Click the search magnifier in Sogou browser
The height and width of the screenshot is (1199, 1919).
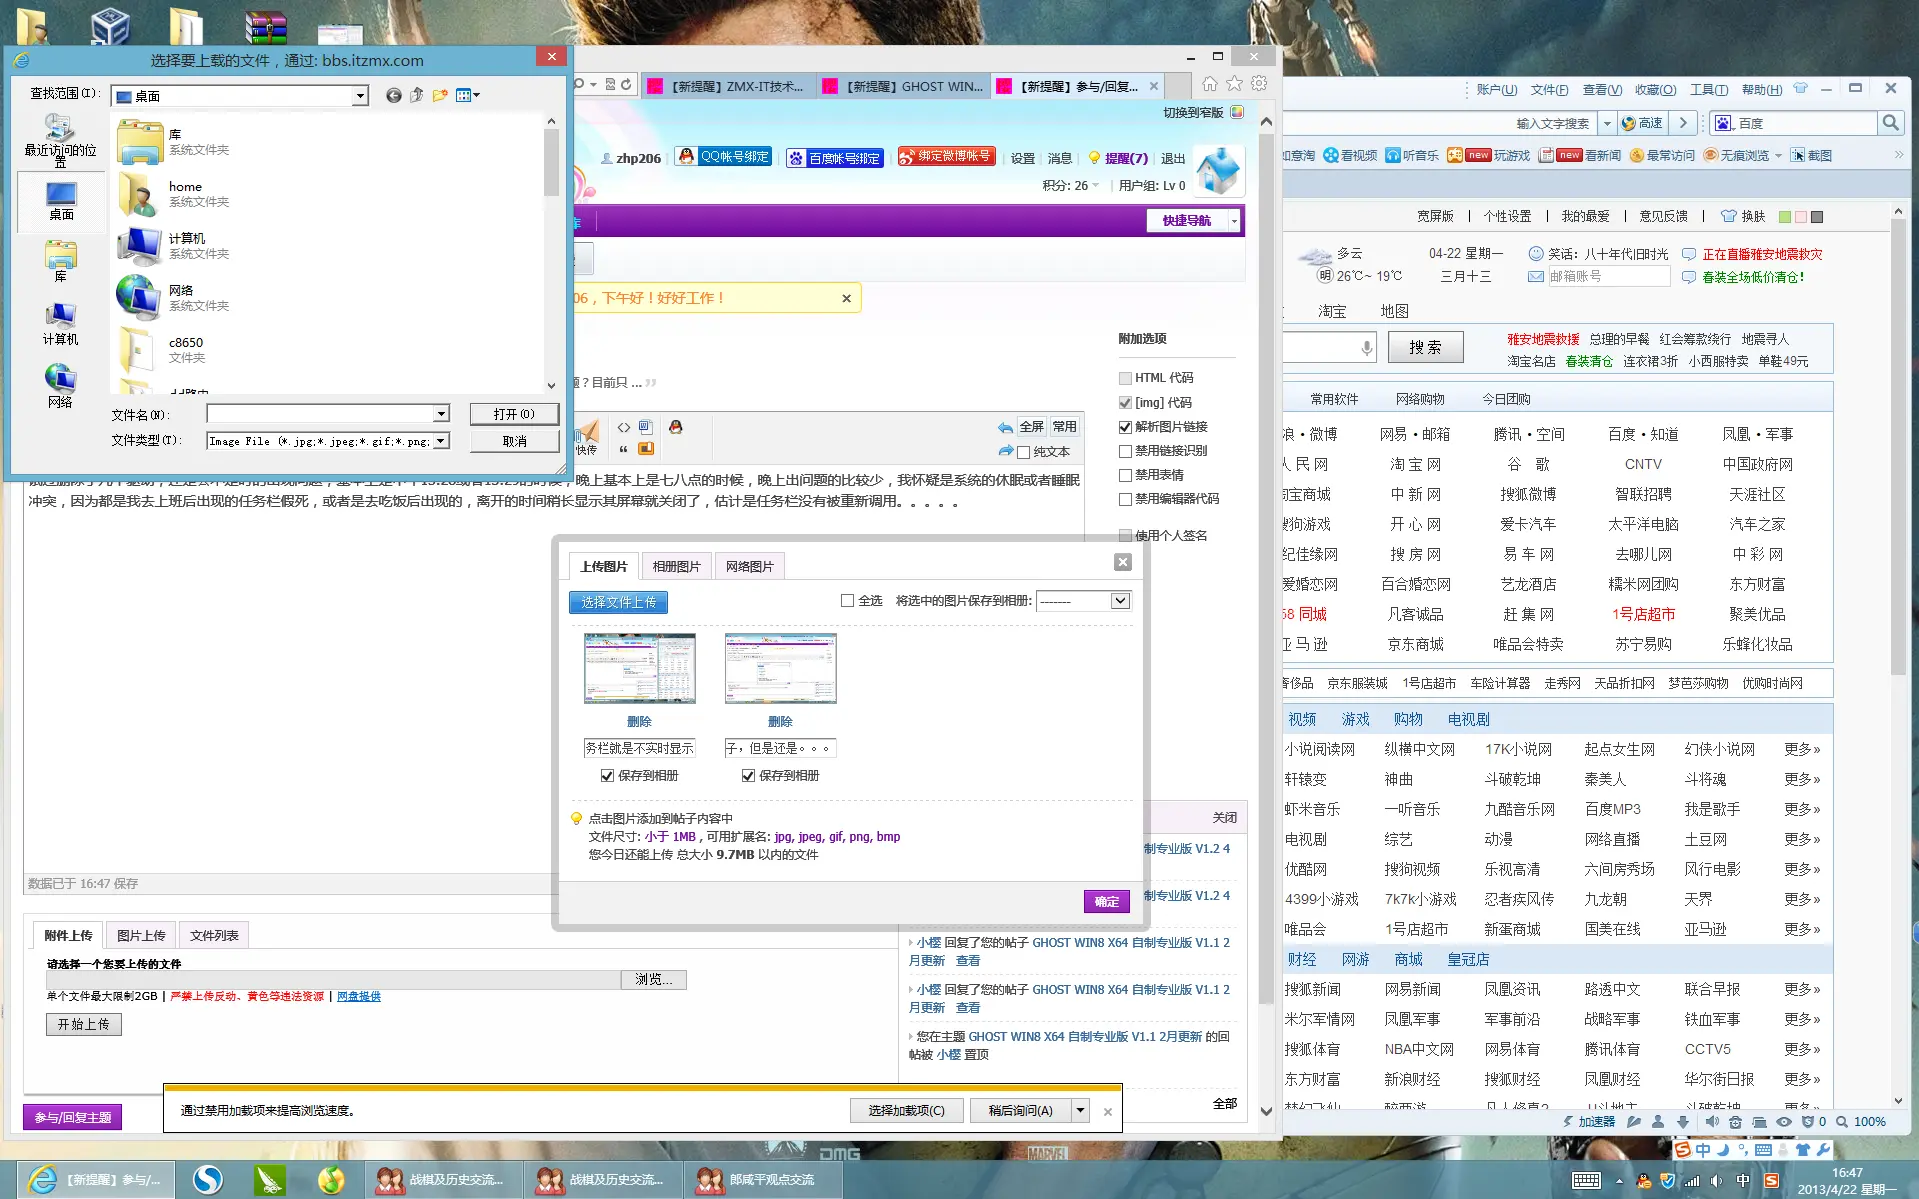pos(1889,123)
